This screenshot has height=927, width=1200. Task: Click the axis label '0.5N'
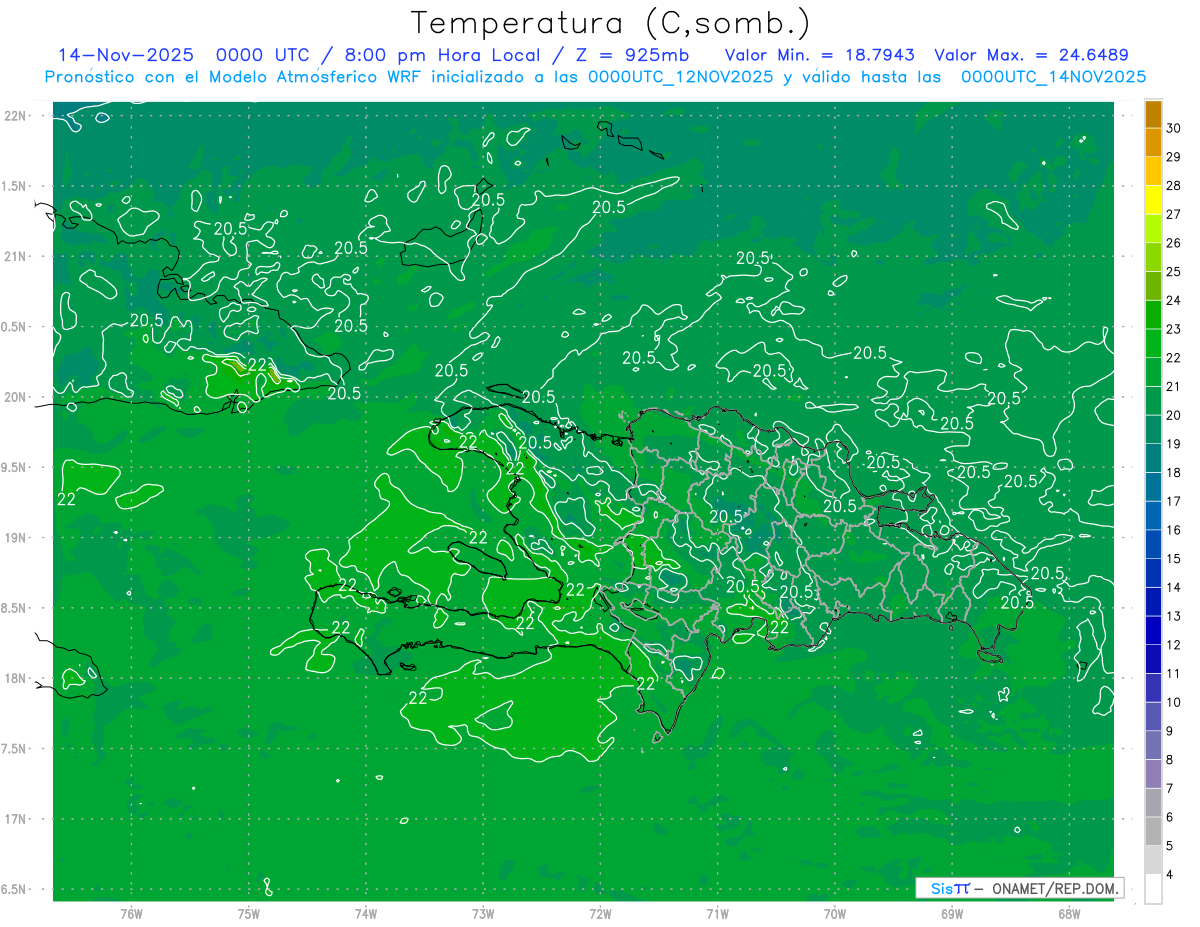(14, 327)
